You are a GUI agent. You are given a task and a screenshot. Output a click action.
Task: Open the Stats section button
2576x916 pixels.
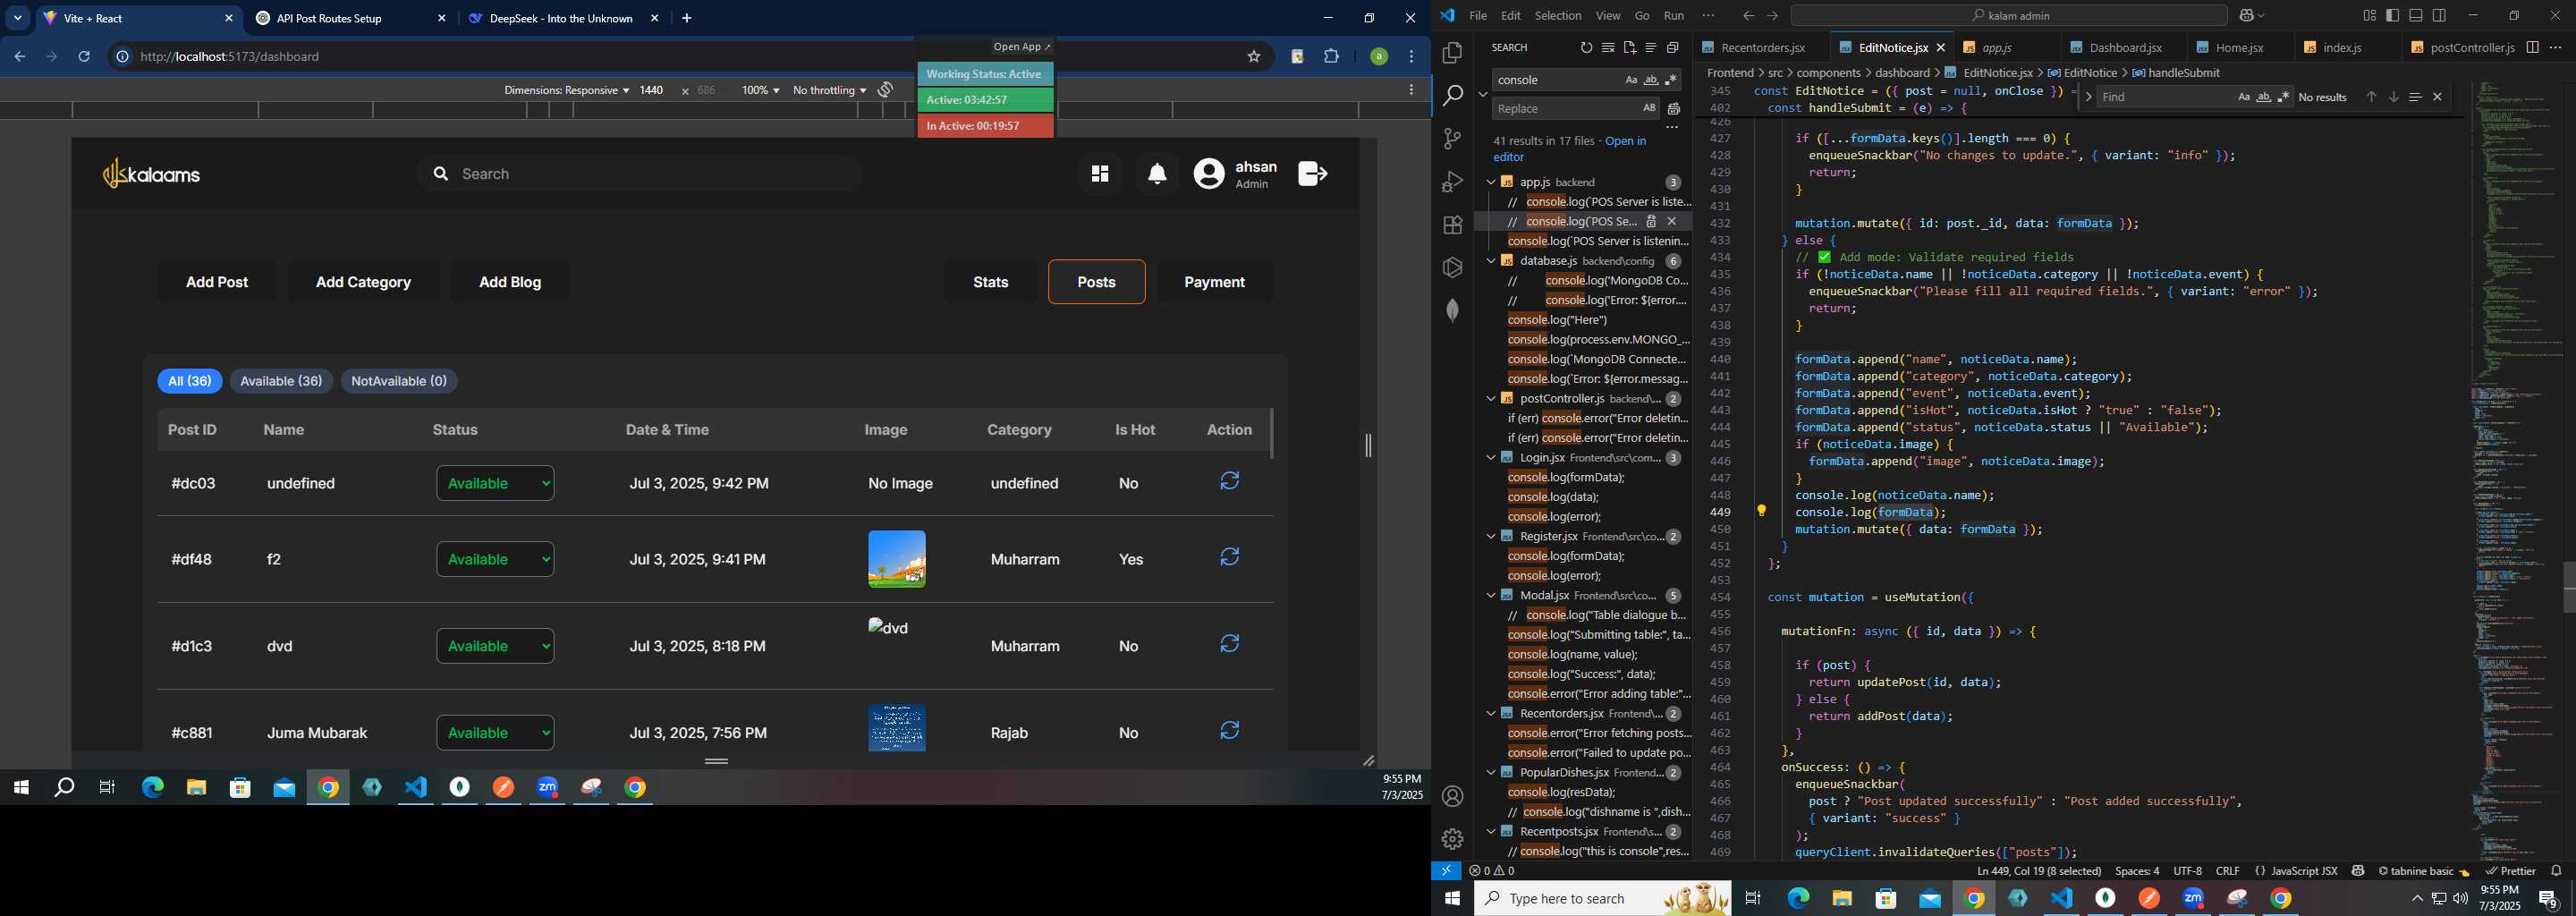[990, 282]
